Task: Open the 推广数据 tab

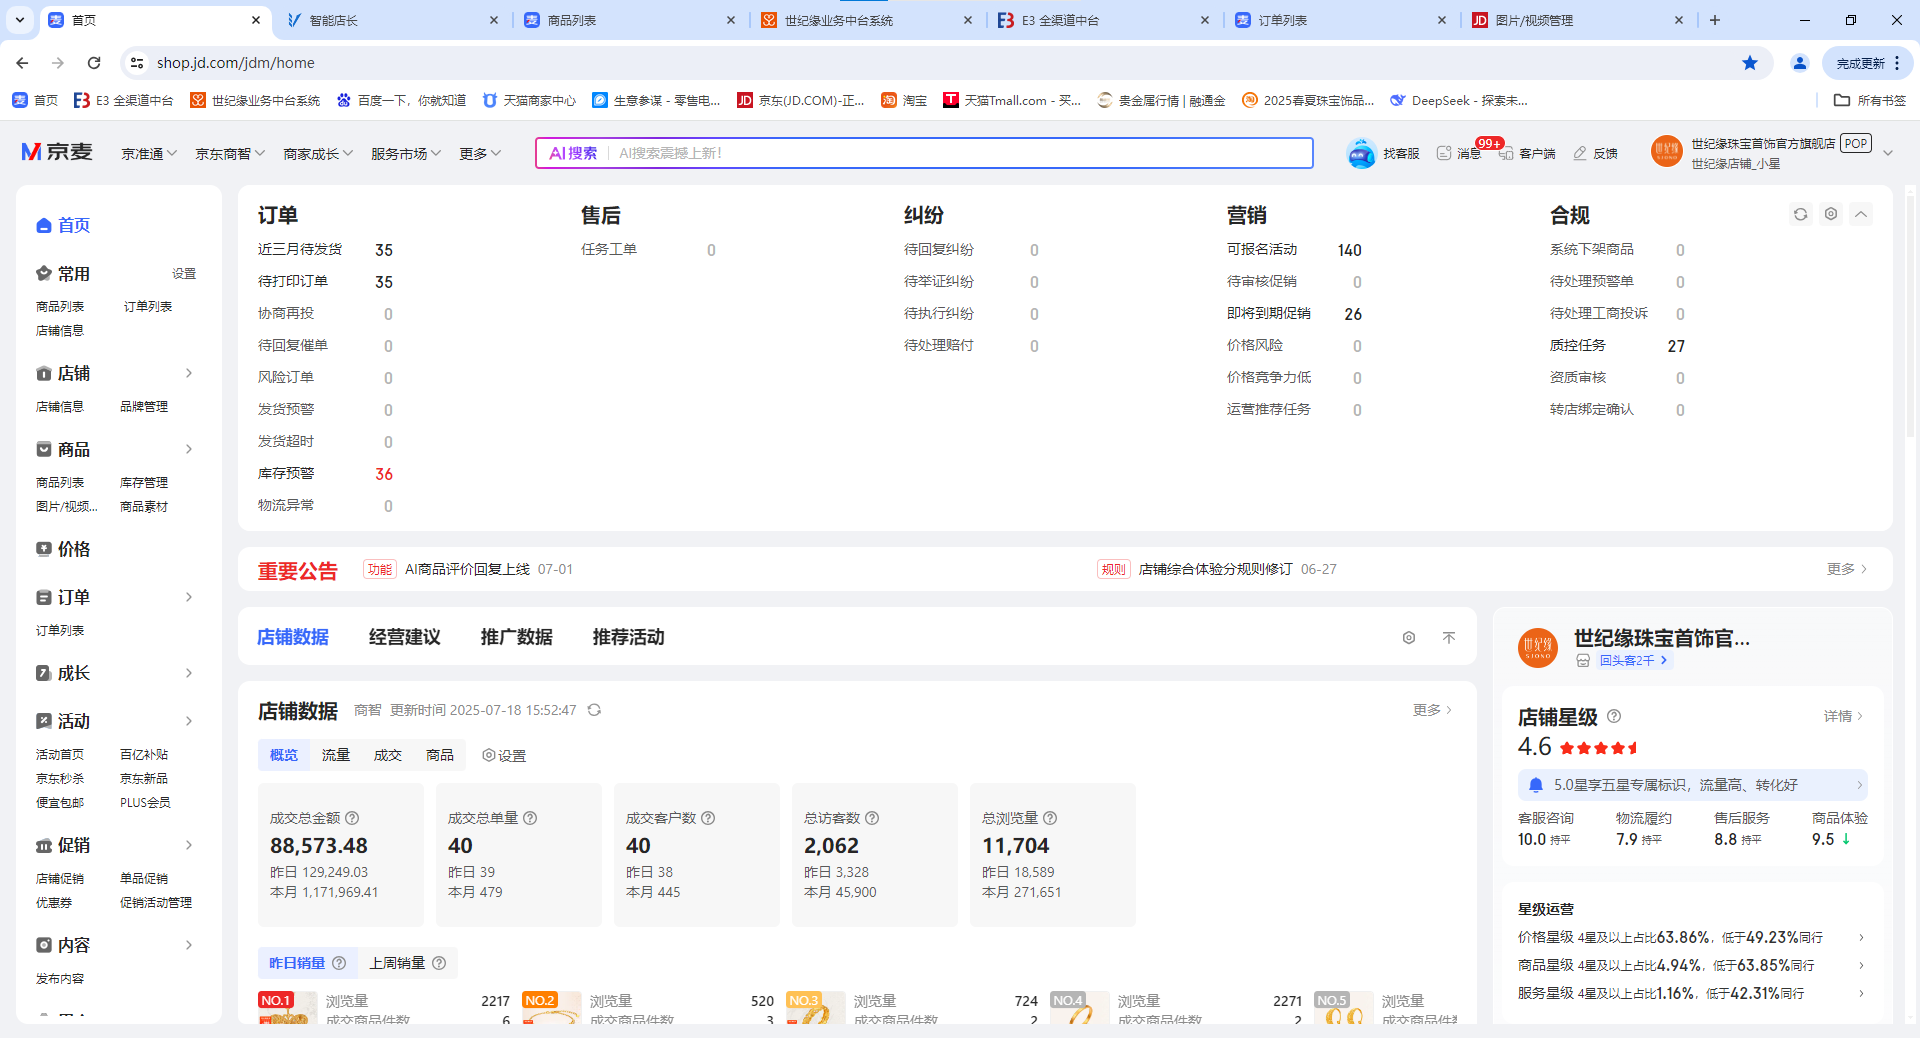Action: tap(516, 637)
